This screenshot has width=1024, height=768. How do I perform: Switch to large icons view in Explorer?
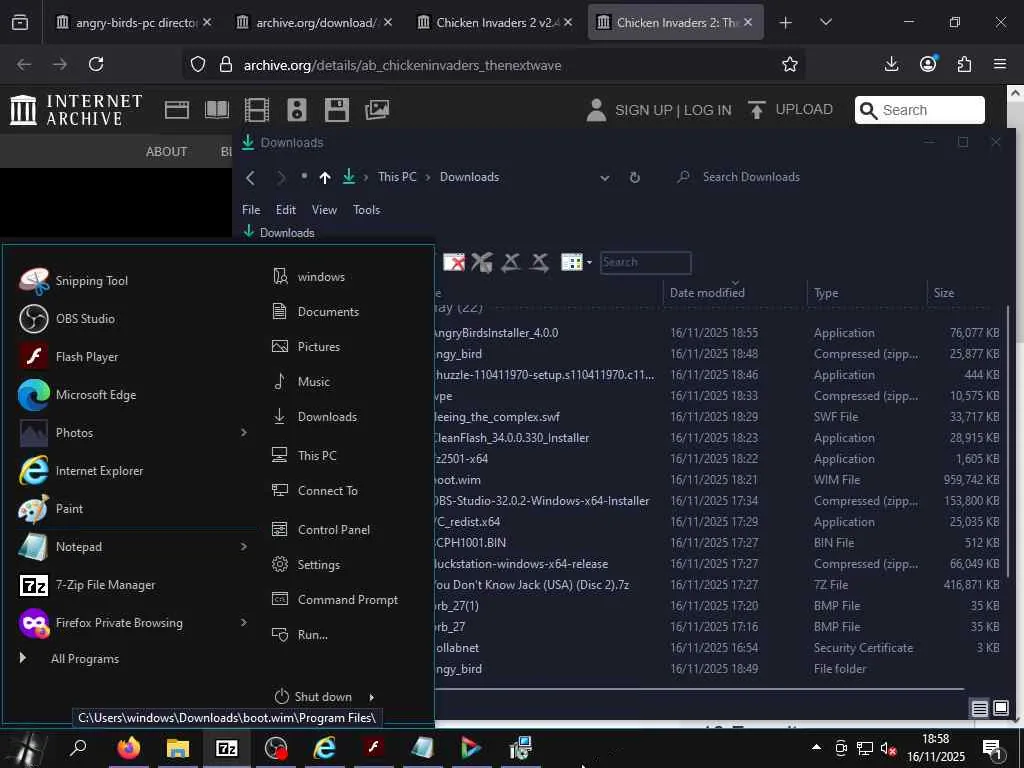pyautogui.click(x=1000, y=708)
